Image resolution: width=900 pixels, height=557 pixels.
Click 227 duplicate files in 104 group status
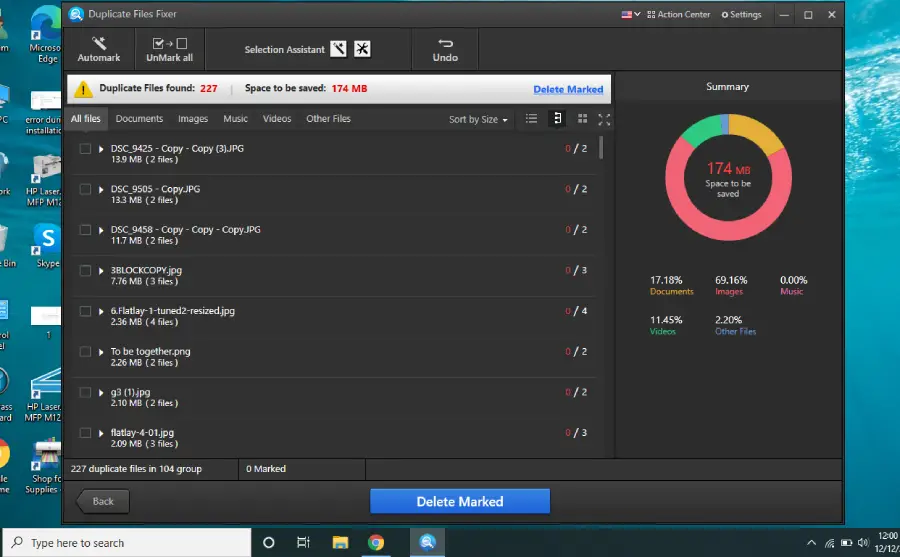[136, 469]
